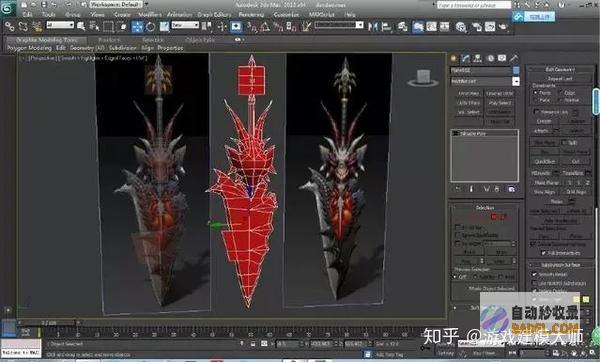Enable the By Vertex checkbox
The image size is (600, 362).
click(x=457, y=227)
